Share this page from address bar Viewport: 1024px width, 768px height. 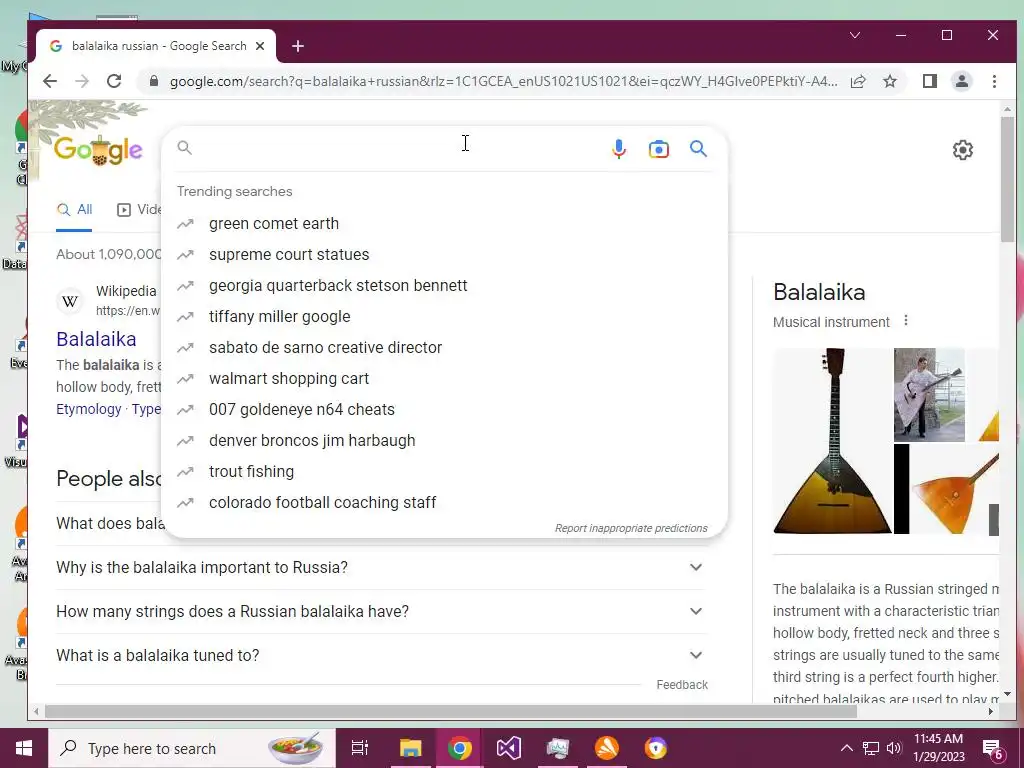point(857,81)
